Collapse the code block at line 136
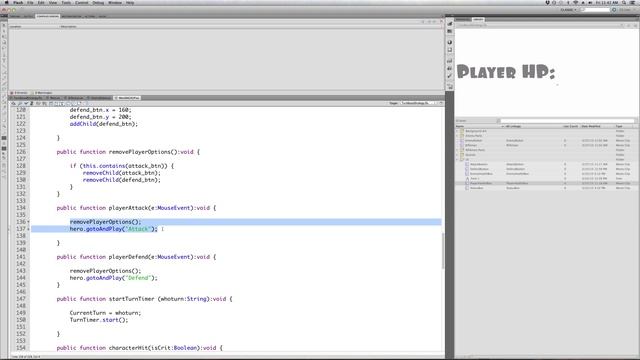 point(29,222)
